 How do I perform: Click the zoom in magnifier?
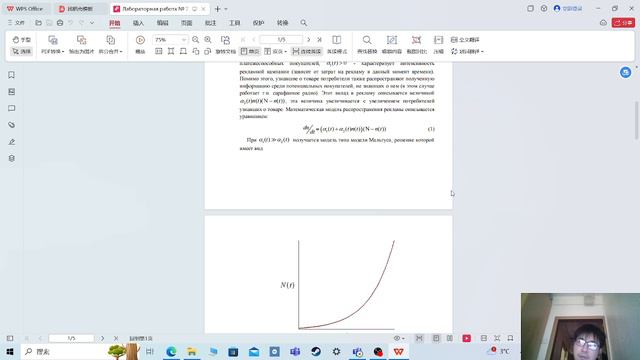208,40
